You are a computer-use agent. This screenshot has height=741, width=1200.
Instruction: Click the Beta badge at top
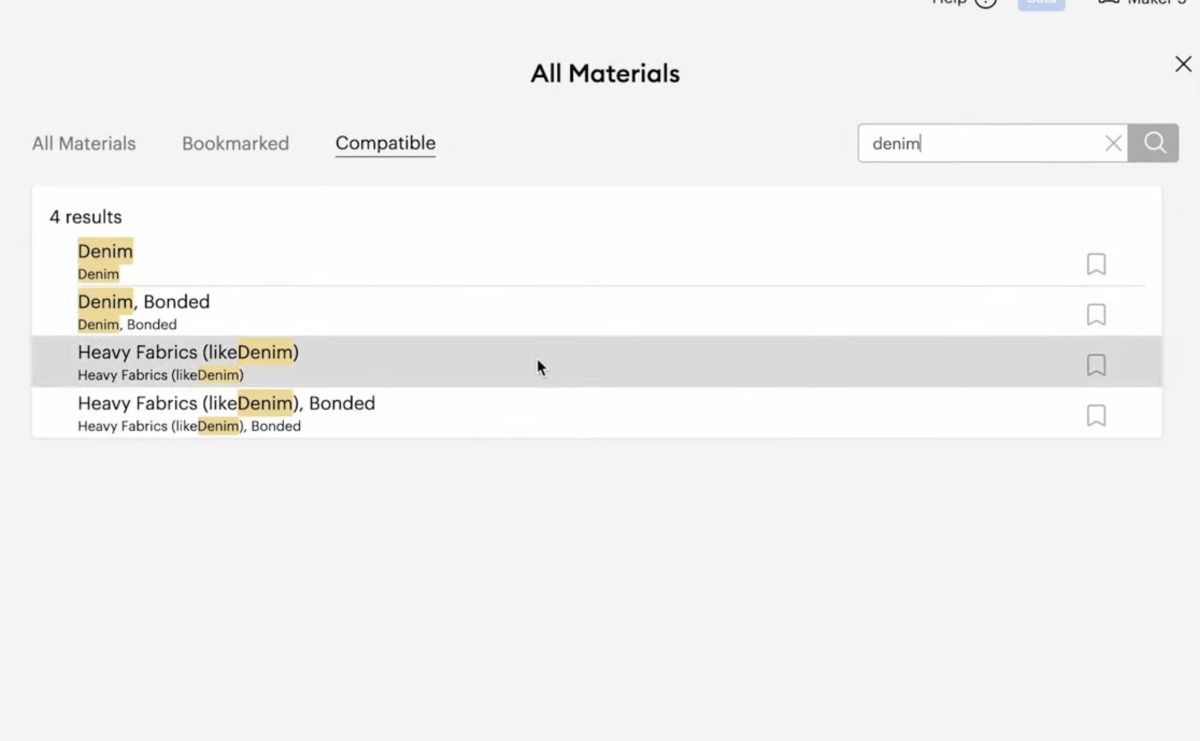point(1041,3)
